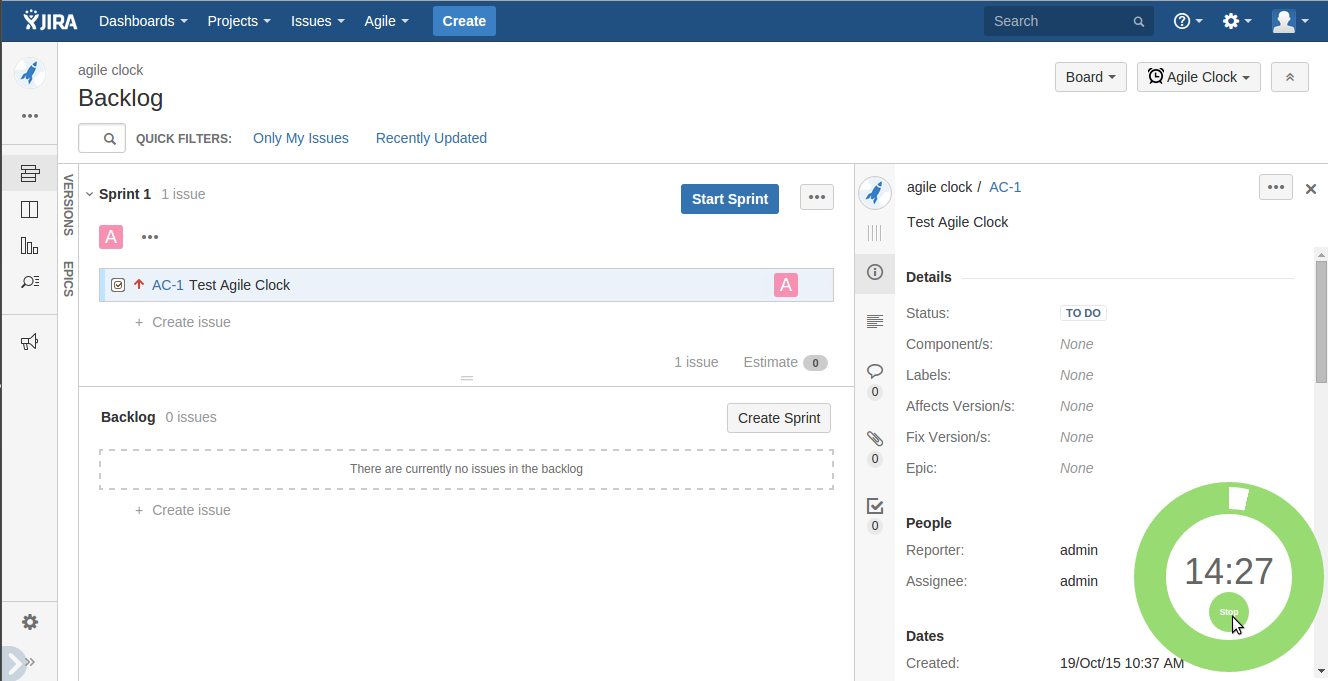Click the detail panel vertical scrollbar thumb
This screenshot has height=681, width=1328.
pos(1321,322)
